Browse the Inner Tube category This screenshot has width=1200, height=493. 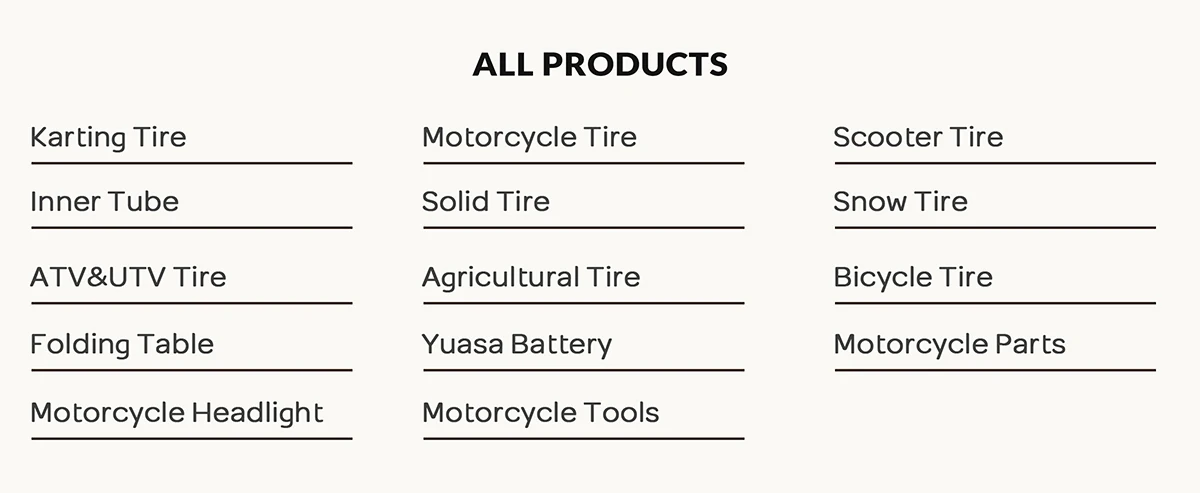104,202
